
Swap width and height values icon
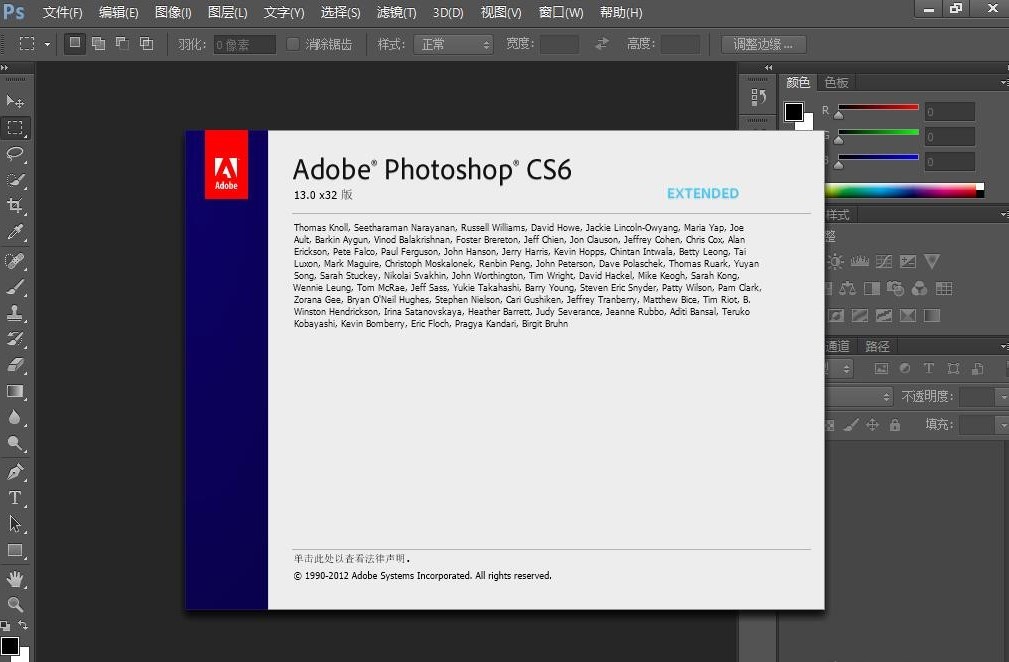[x=602, y=44]
